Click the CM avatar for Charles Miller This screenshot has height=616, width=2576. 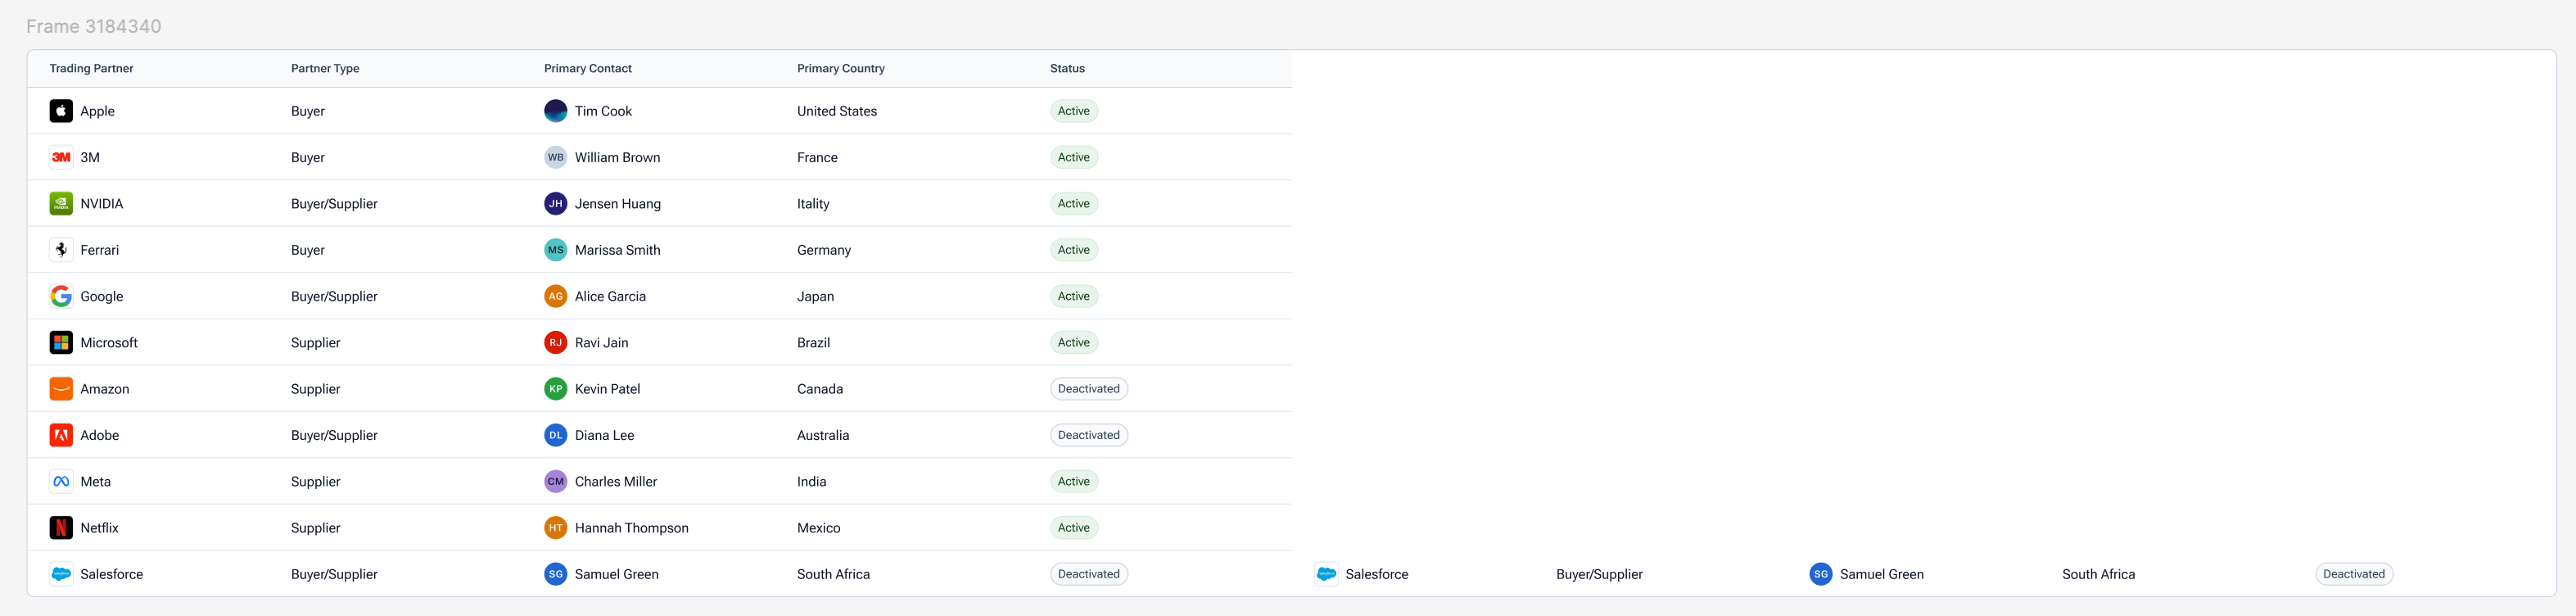556,482
